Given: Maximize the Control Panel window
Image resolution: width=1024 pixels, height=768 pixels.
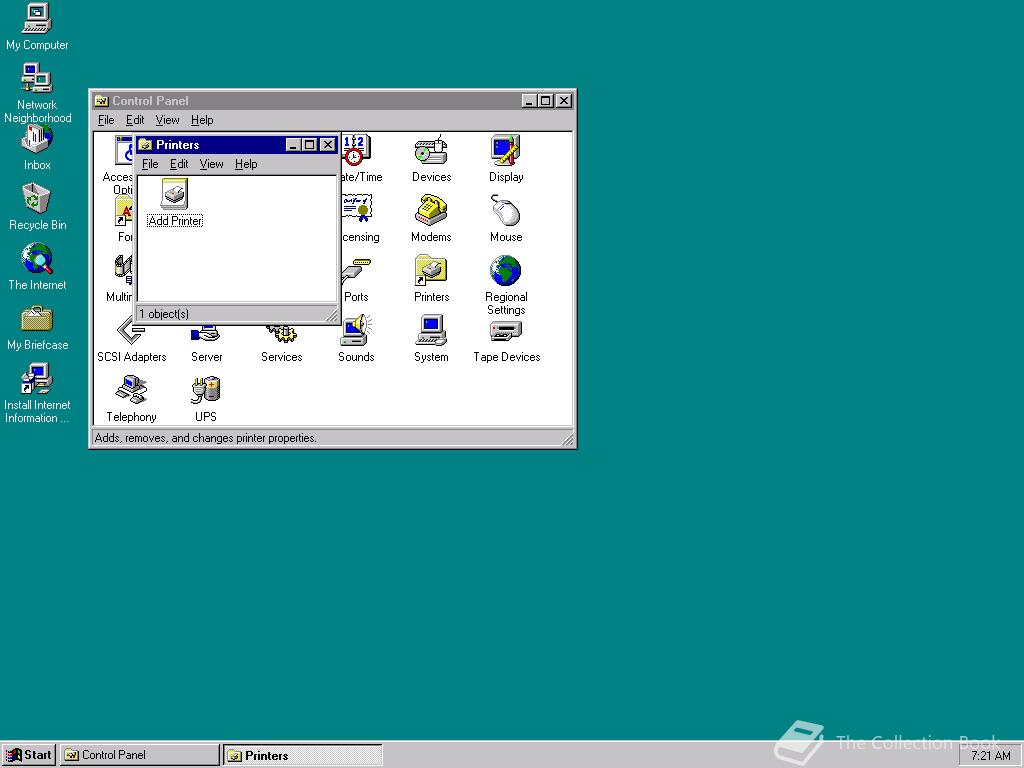Looking at the screenshot, I should click(x=545, y=101).
